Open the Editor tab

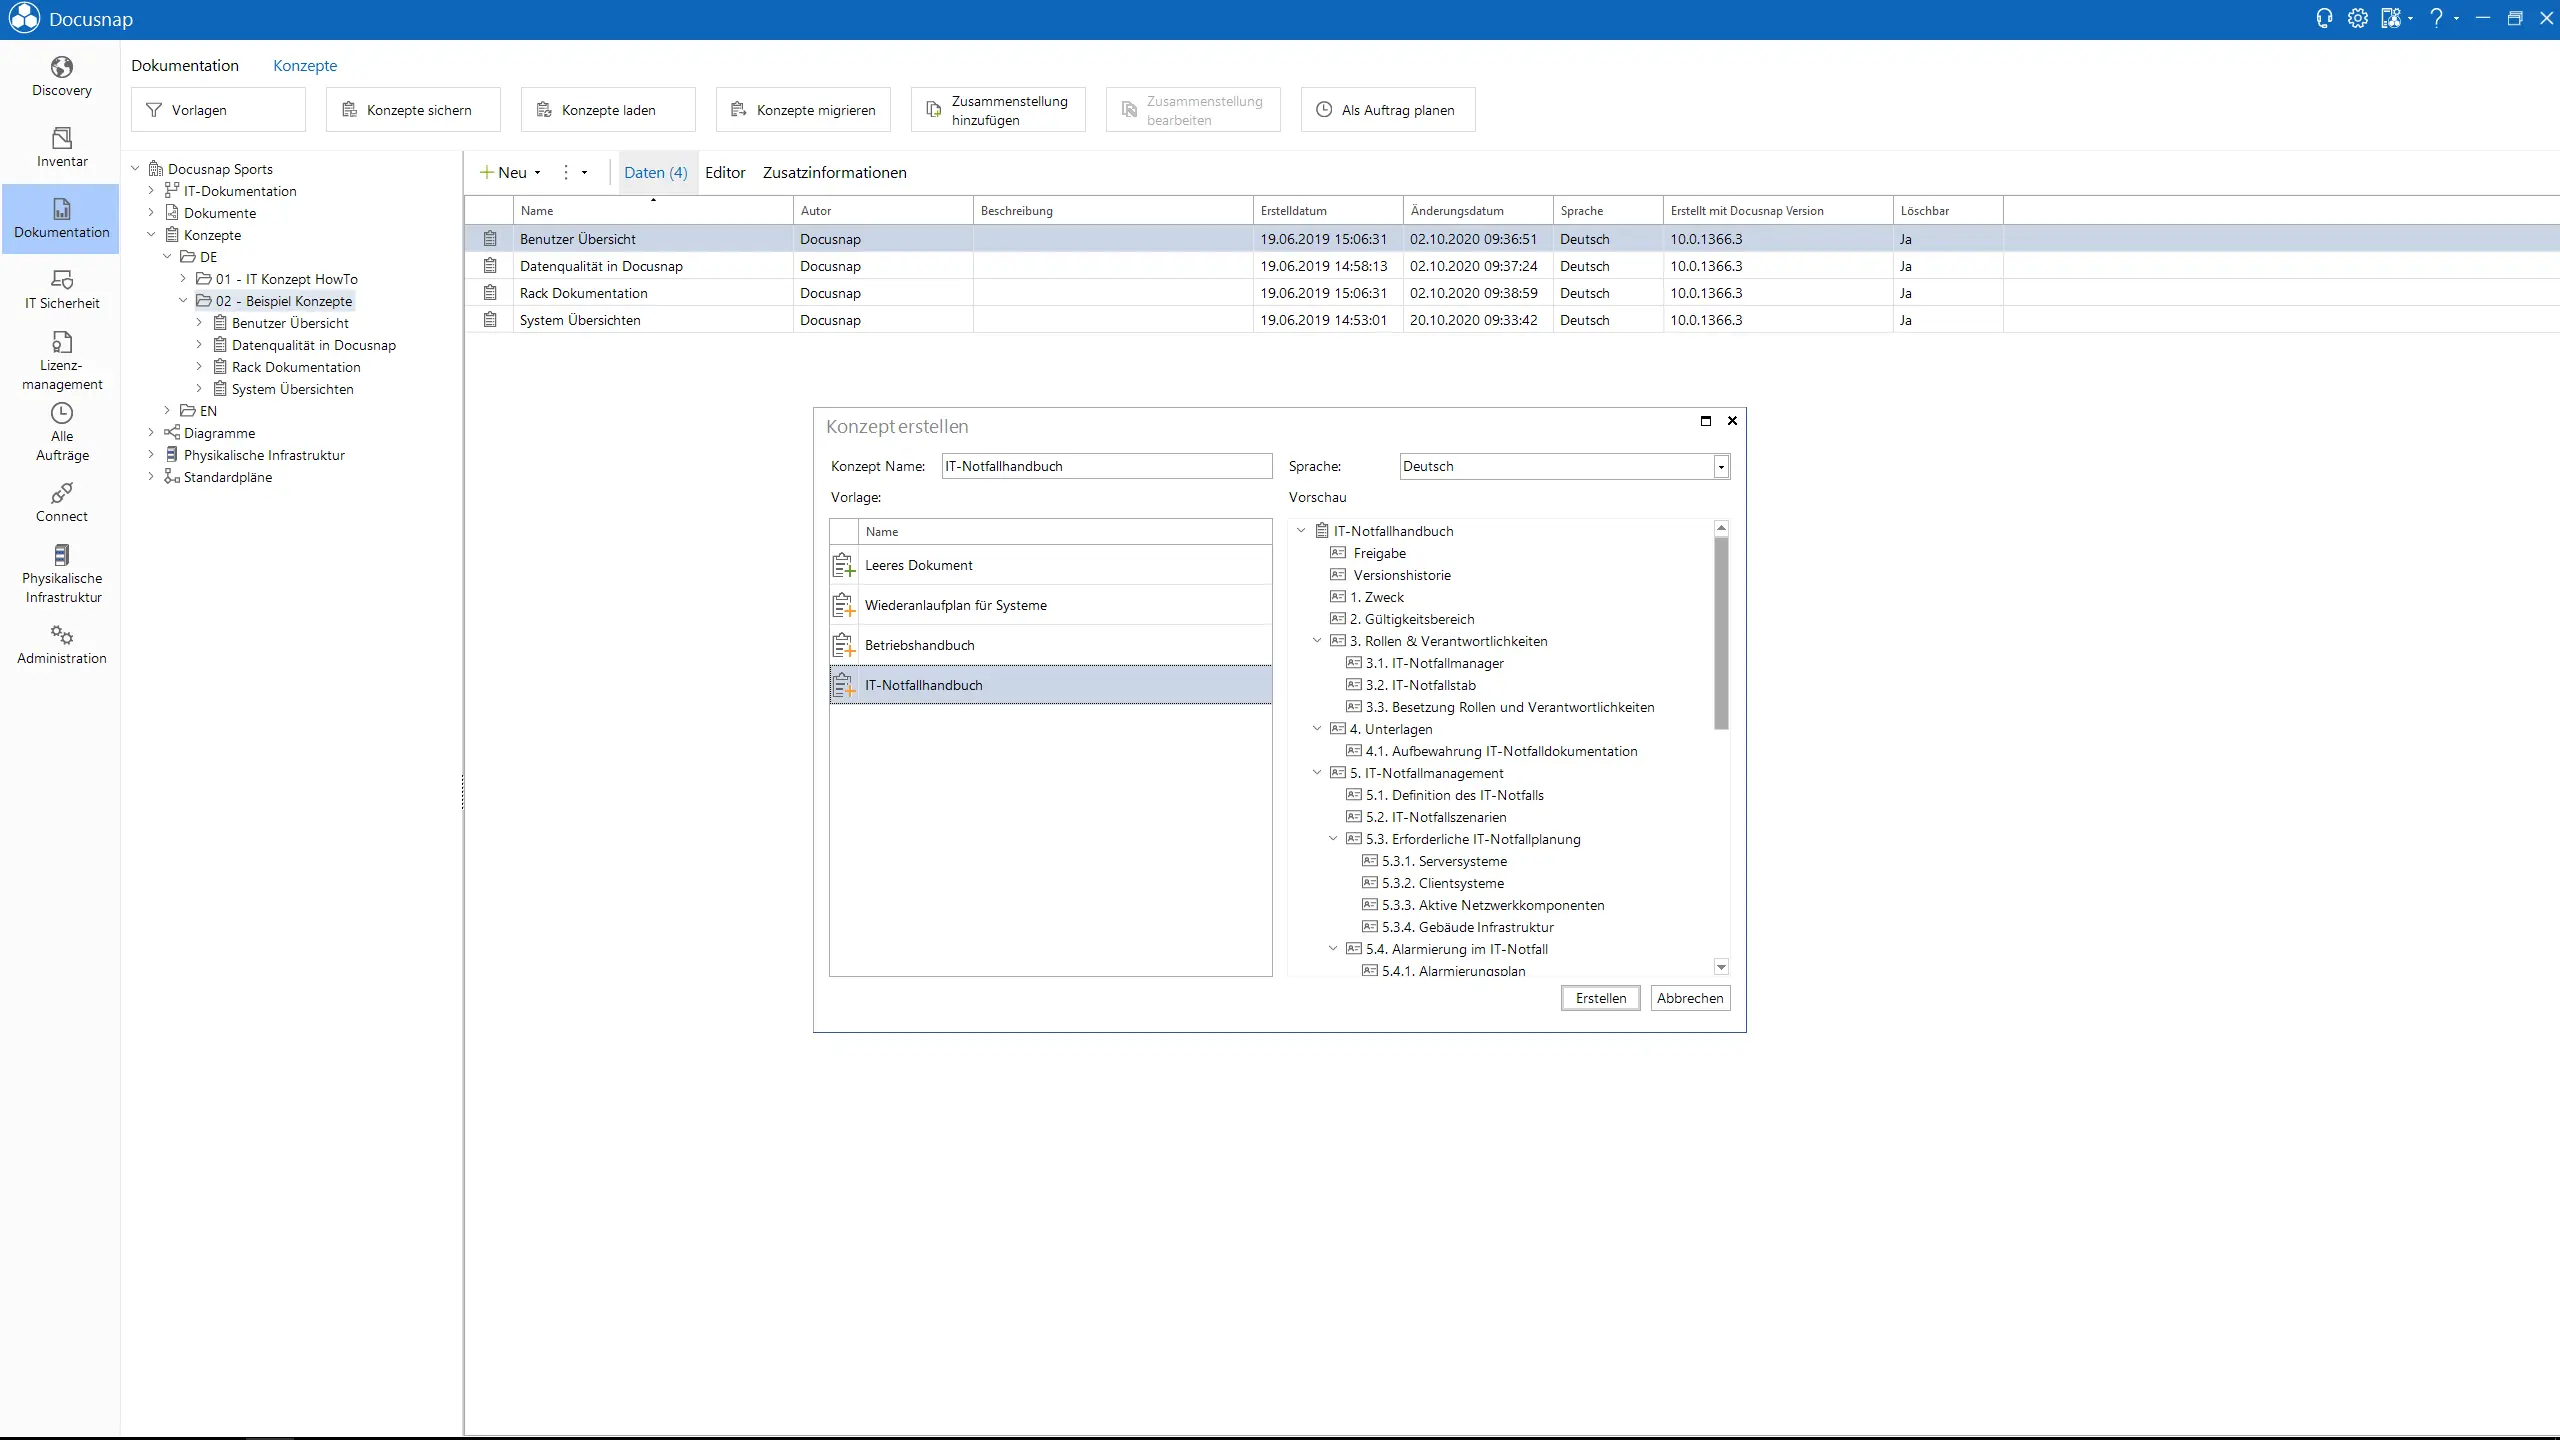point(725,172)
